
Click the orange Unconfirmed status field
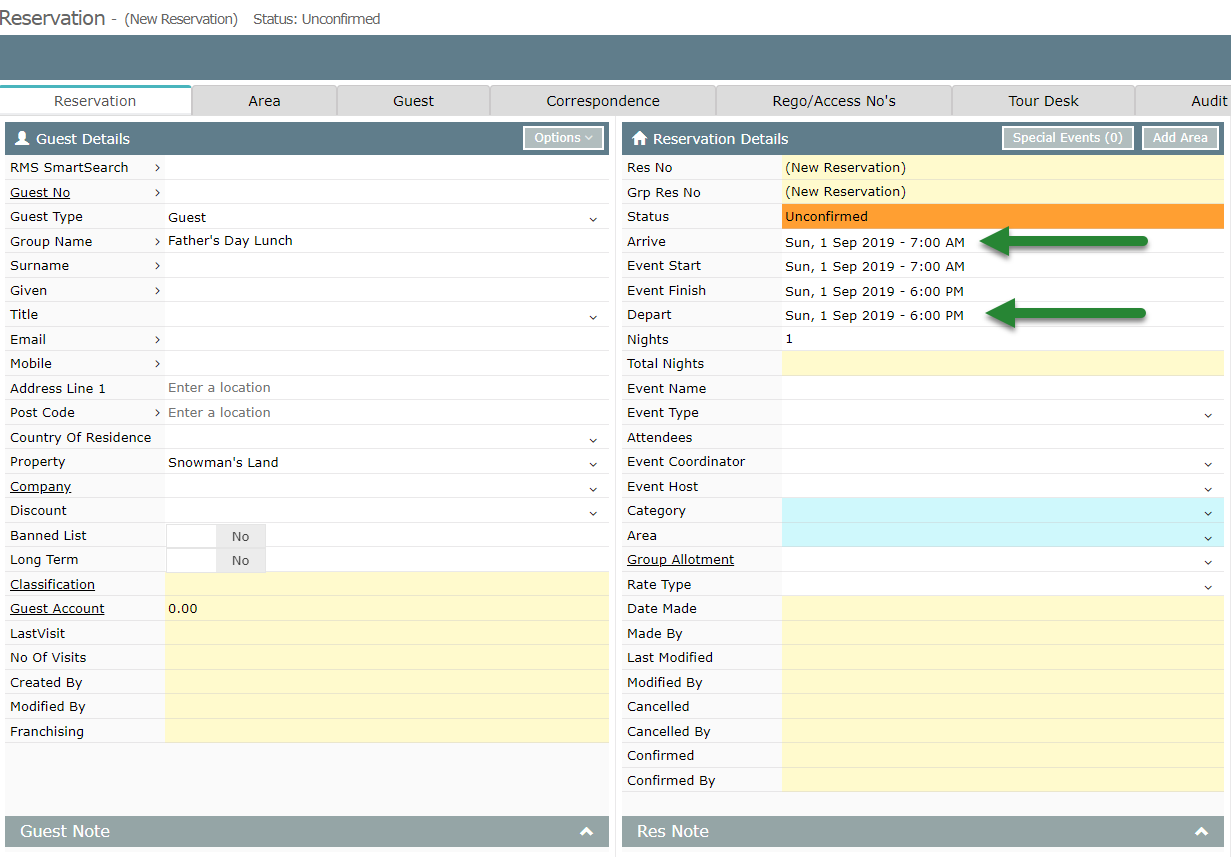coord(1003,217)
